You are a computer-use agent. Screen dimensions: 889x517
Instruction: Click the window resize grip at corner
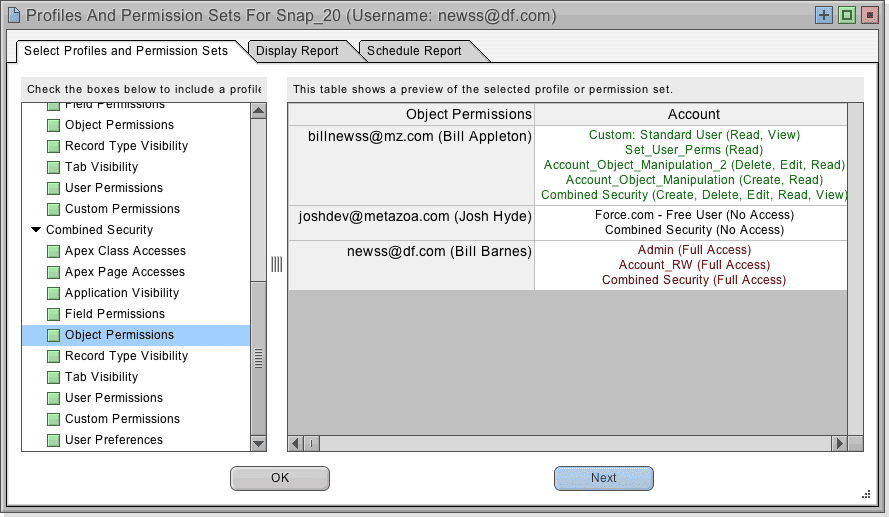point(866,494)
